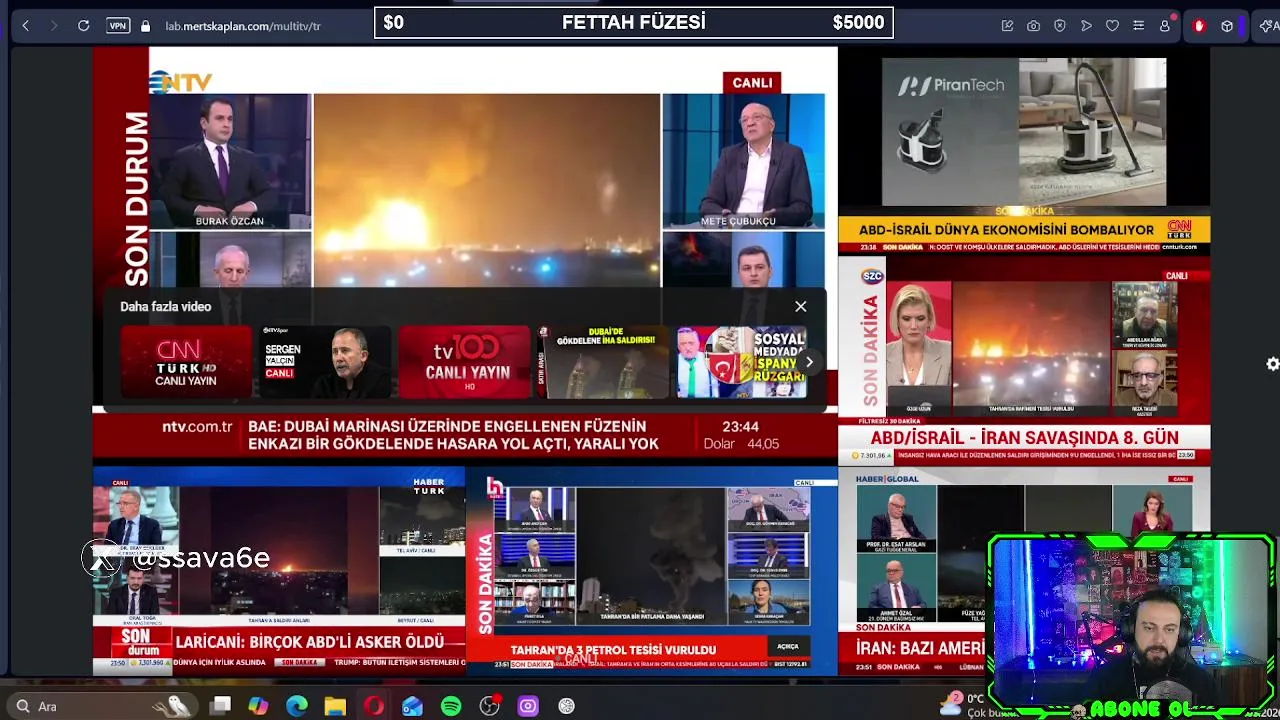Switch to Opera in the taskbar
Screen dimensions: 1280x720
[x=374, y=706]
